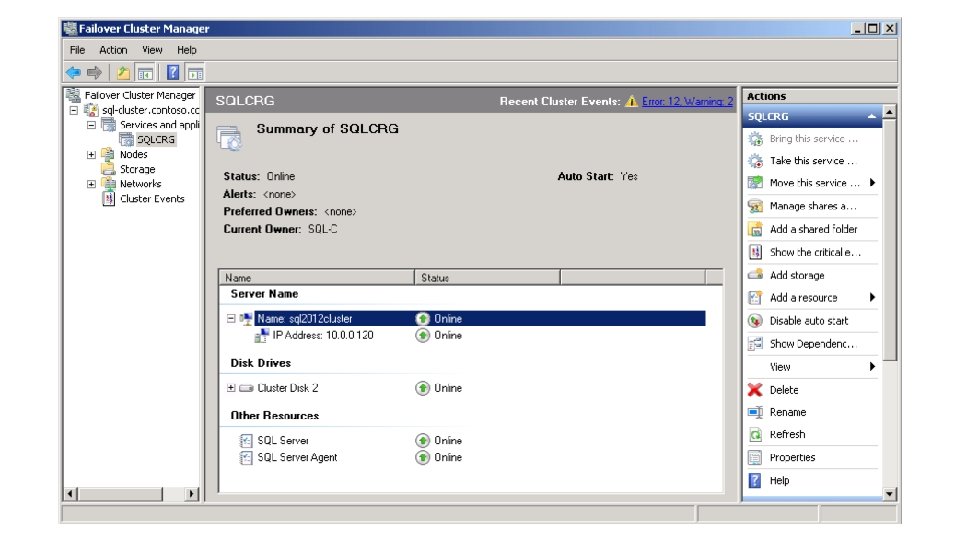960x540 pixels.
Task: Click the tree pane right scroll arrow
Action: click(x=192, y=493)
